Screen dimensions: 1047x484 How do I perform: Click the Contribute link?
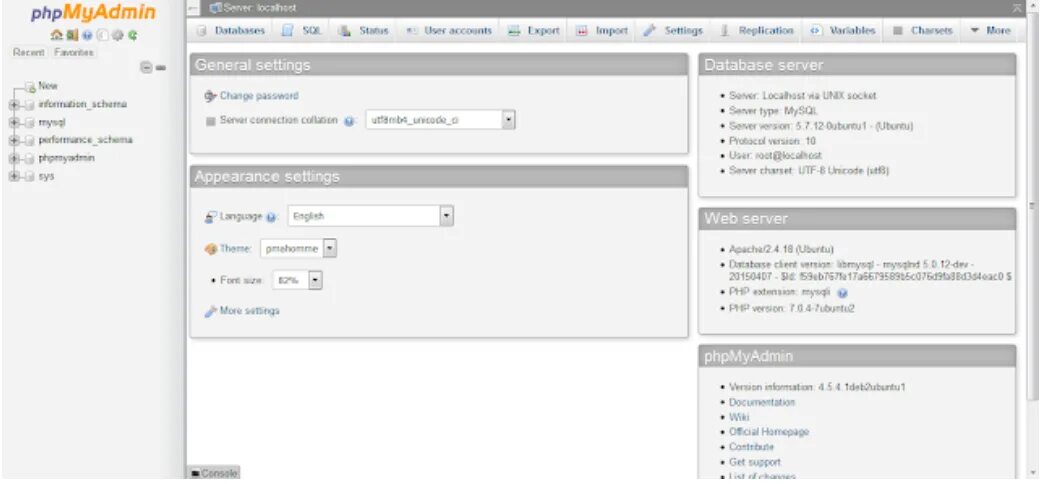(x=751, y=447)
